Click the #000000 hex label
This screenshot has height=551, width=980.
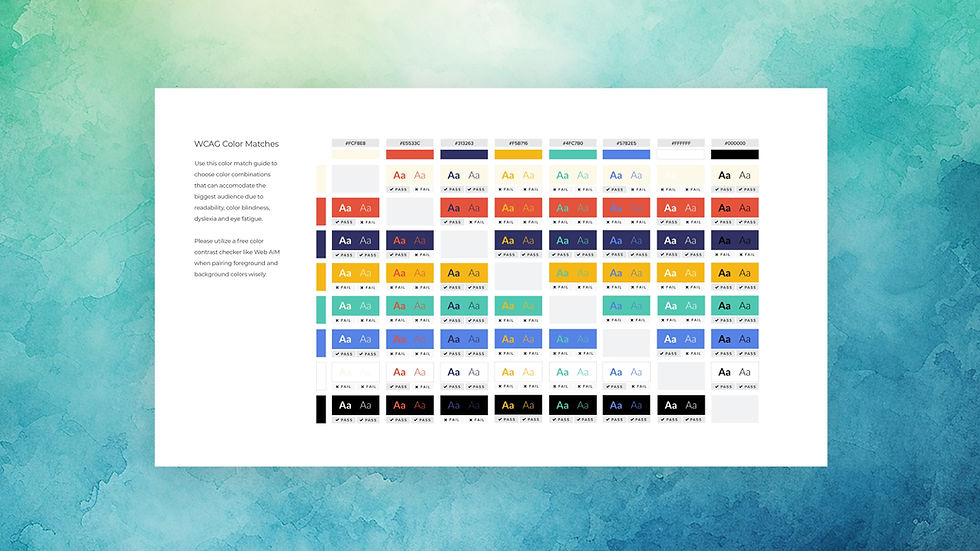tap(735, 143)
